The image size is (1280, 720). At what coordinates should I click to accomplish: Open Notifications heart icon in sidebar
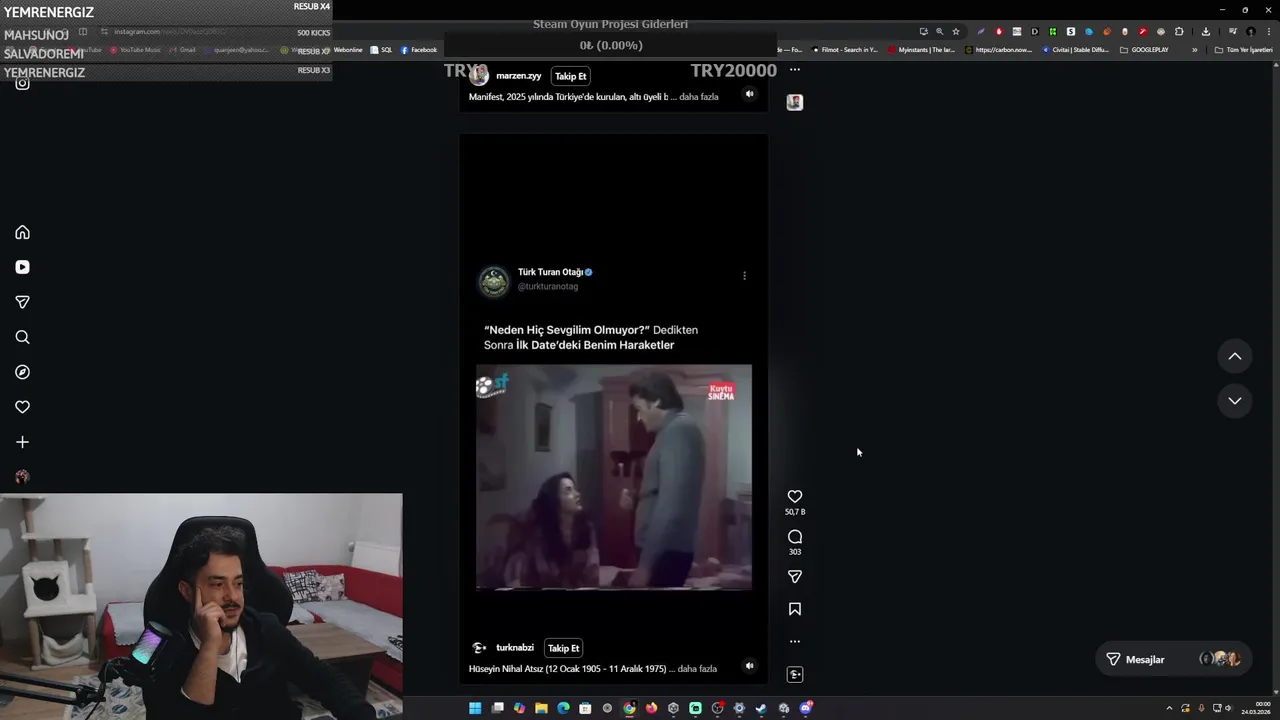click(x=22, y=407)
